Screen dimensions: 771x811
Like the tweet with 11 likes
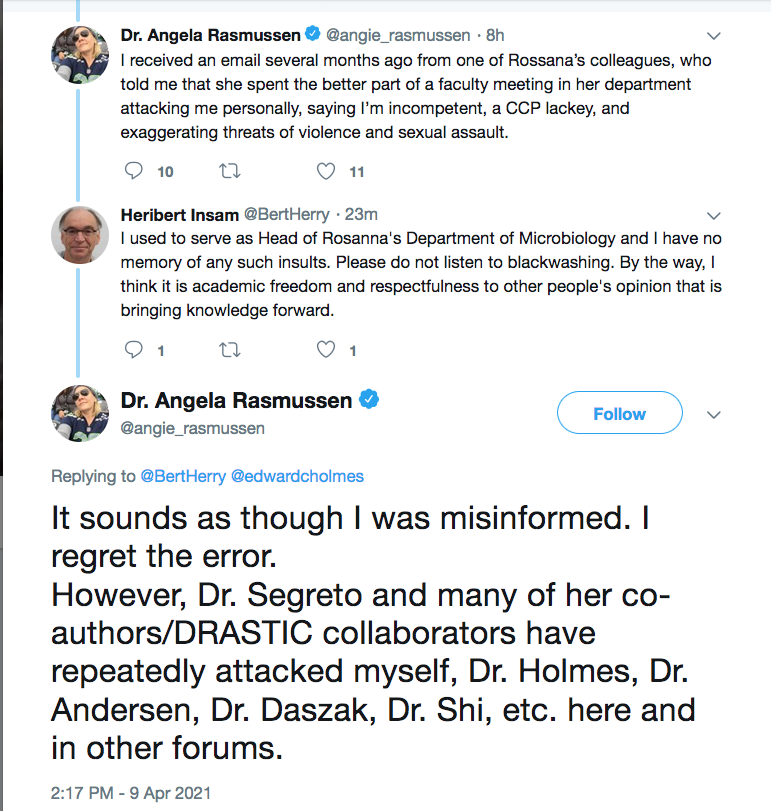point(326,172)
